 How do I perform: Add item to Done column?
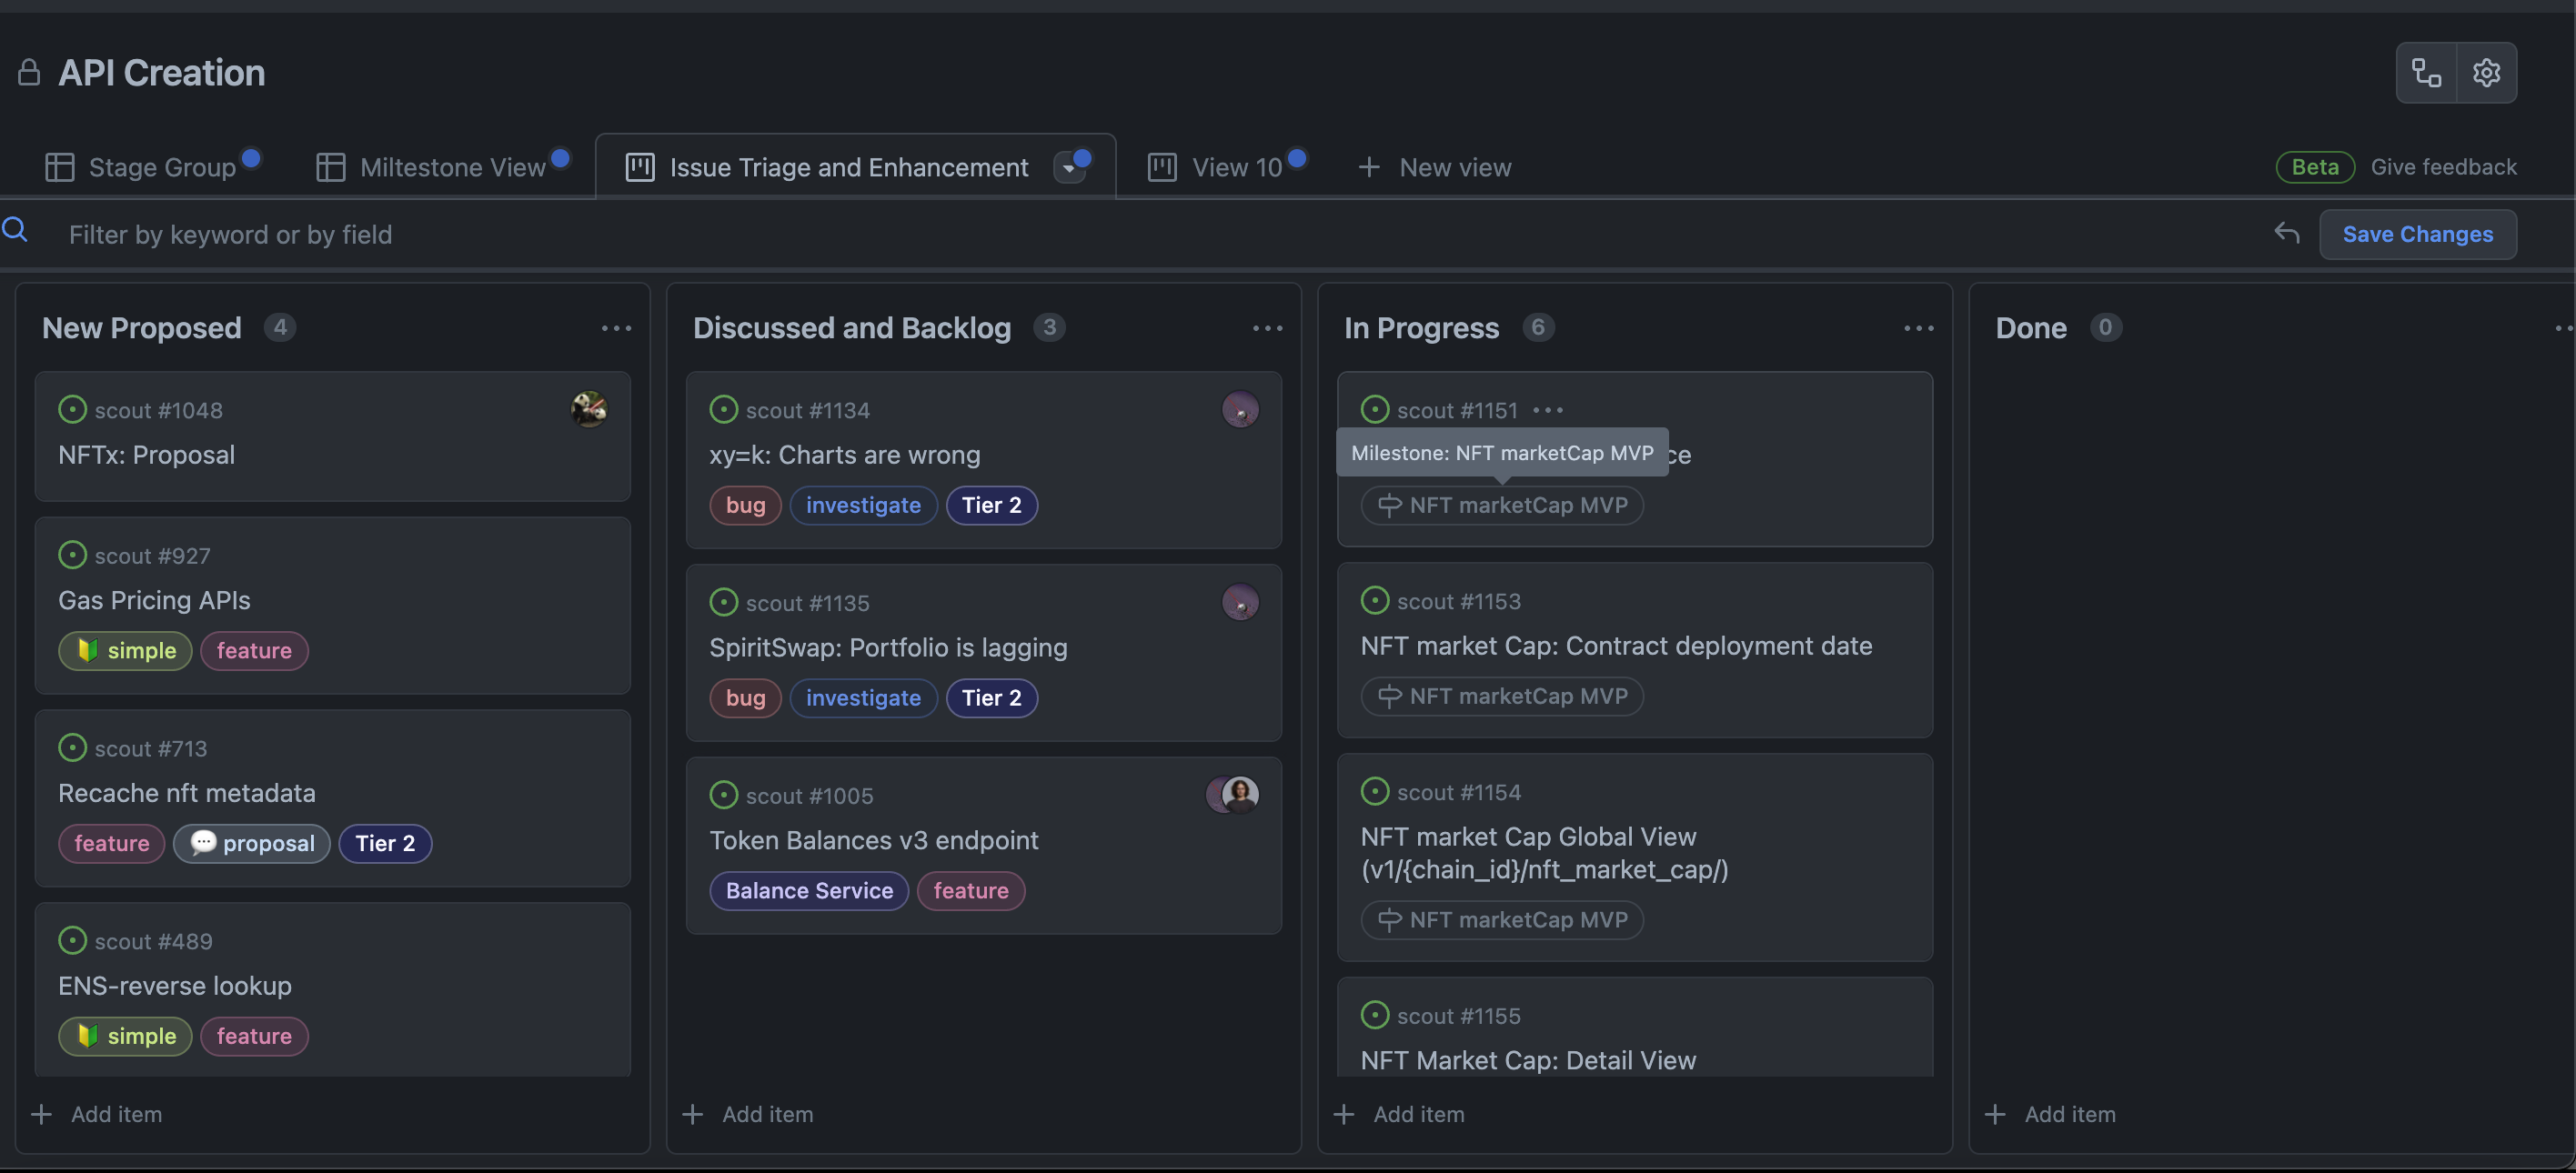(x=2069, y=1114)
